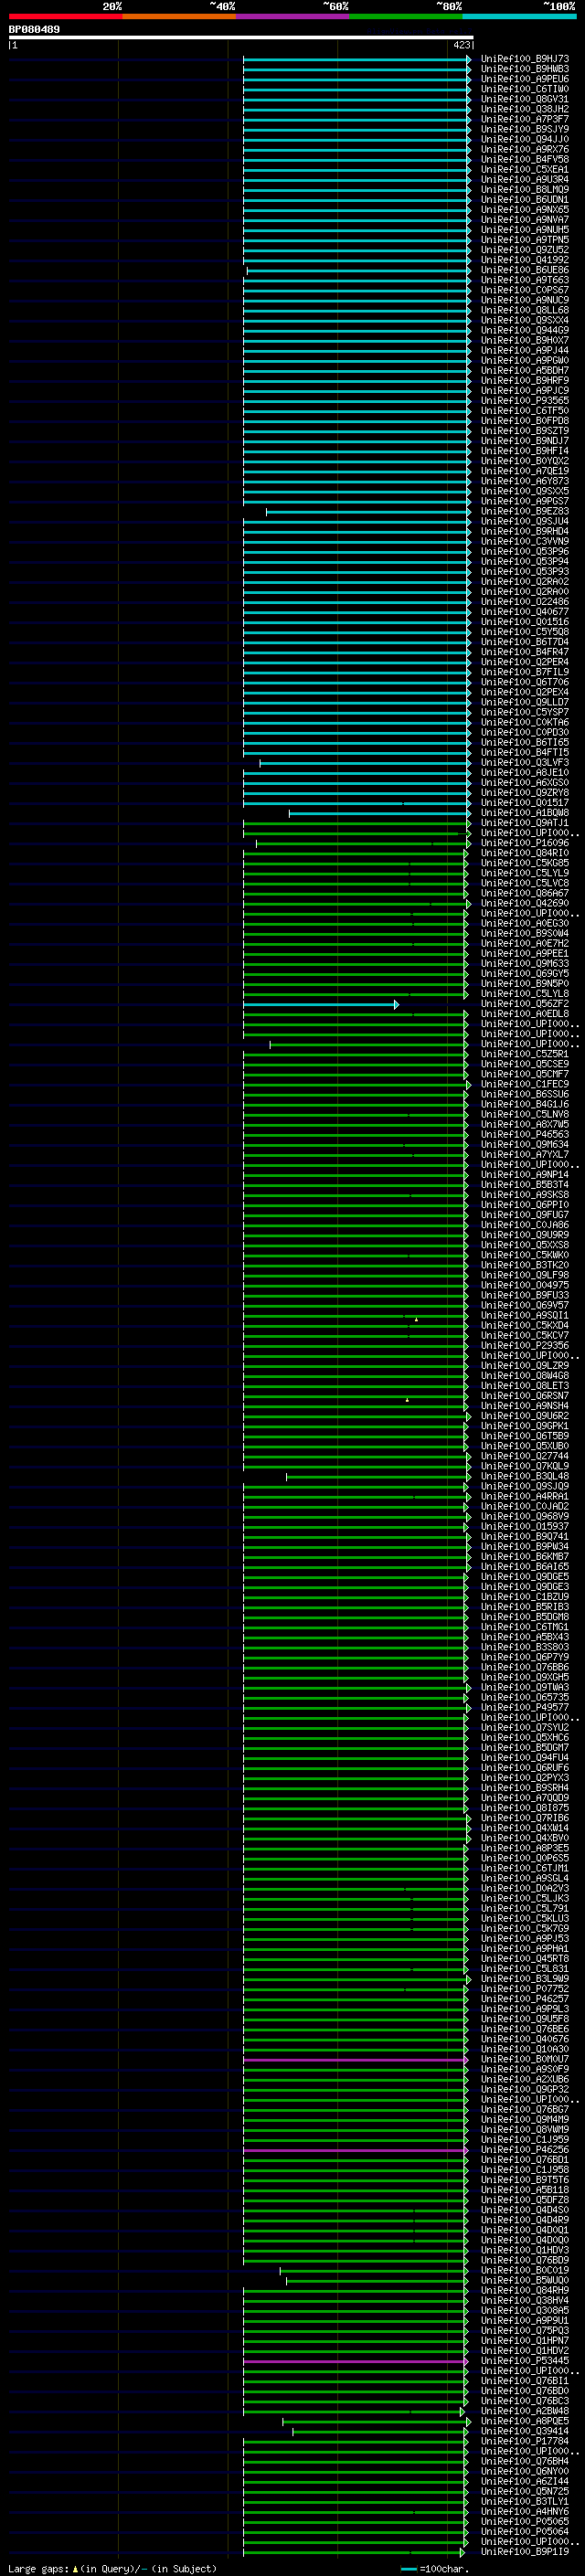Click label UniRef100_A5BDH7

point(524,370)
